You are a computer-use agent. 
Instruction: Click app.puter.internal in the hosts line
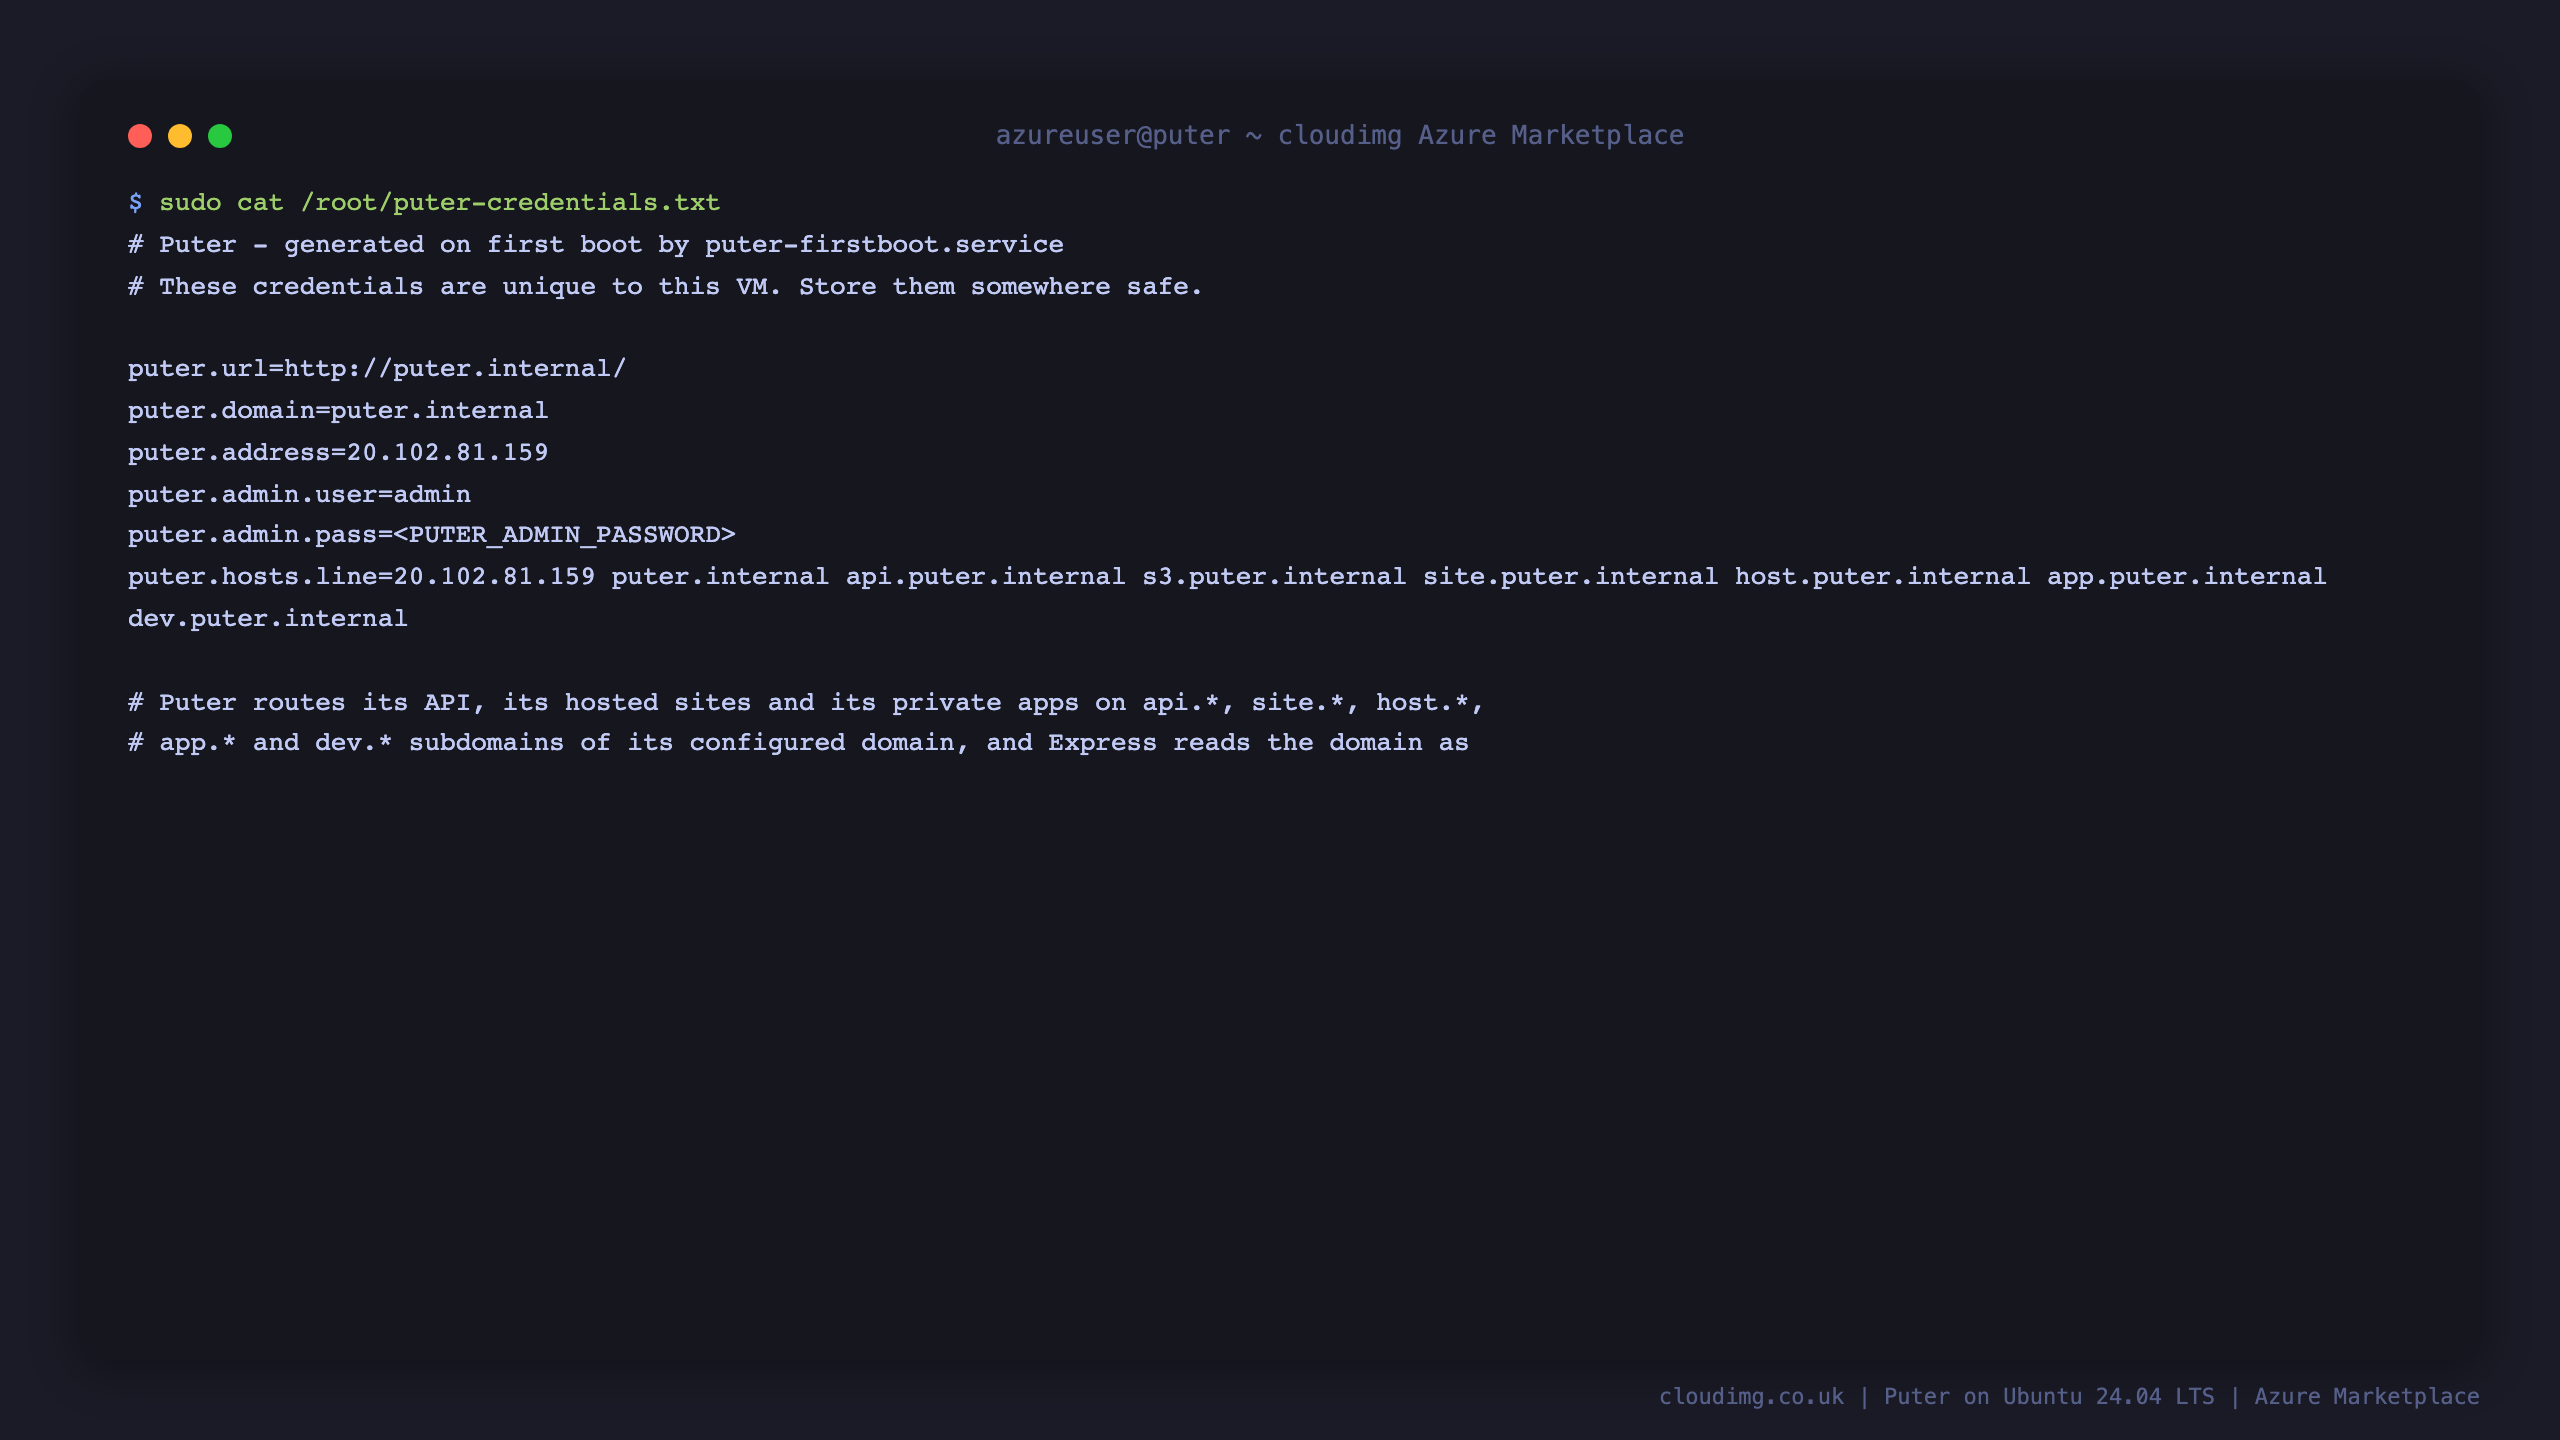(2186, 576)
